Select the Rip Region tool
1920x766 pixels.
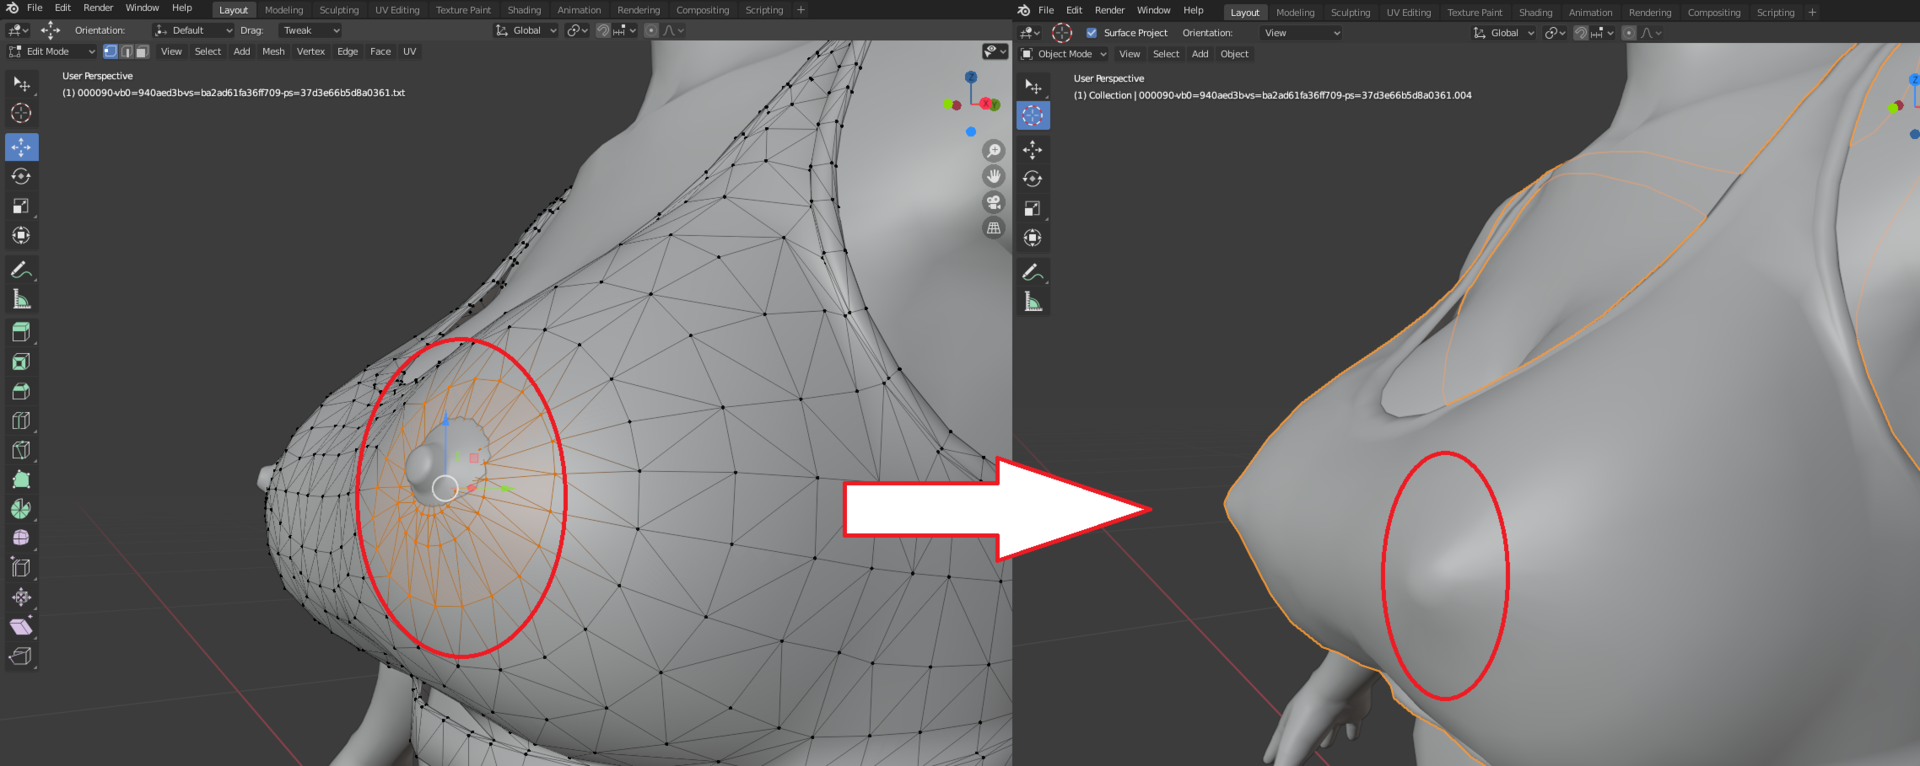coord(21,656)
